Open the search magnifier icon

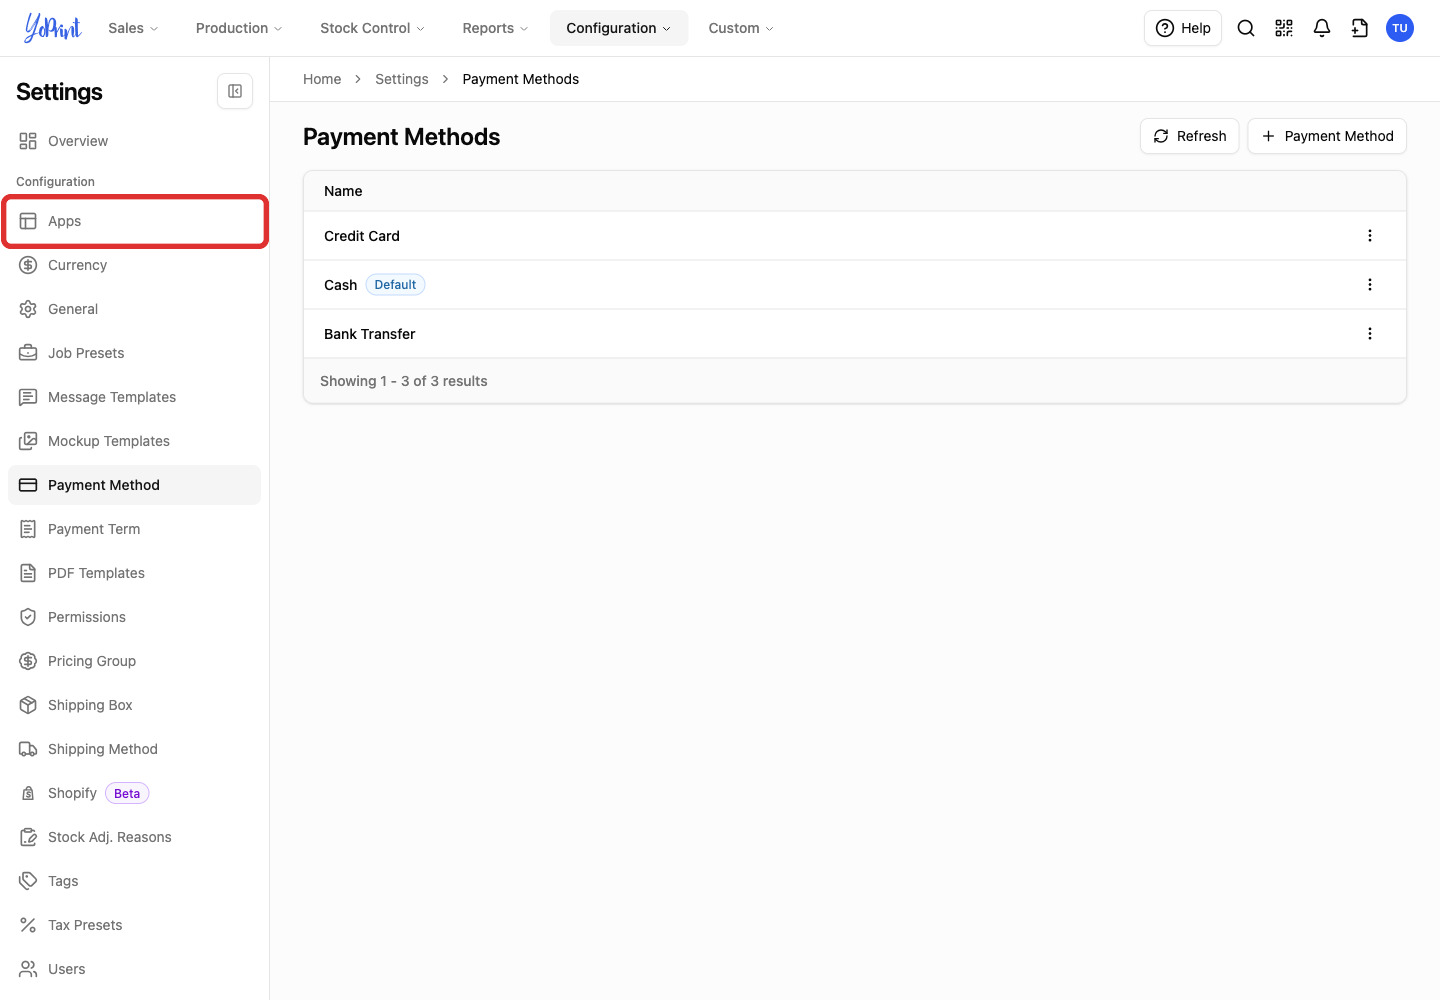(1246, 28)
